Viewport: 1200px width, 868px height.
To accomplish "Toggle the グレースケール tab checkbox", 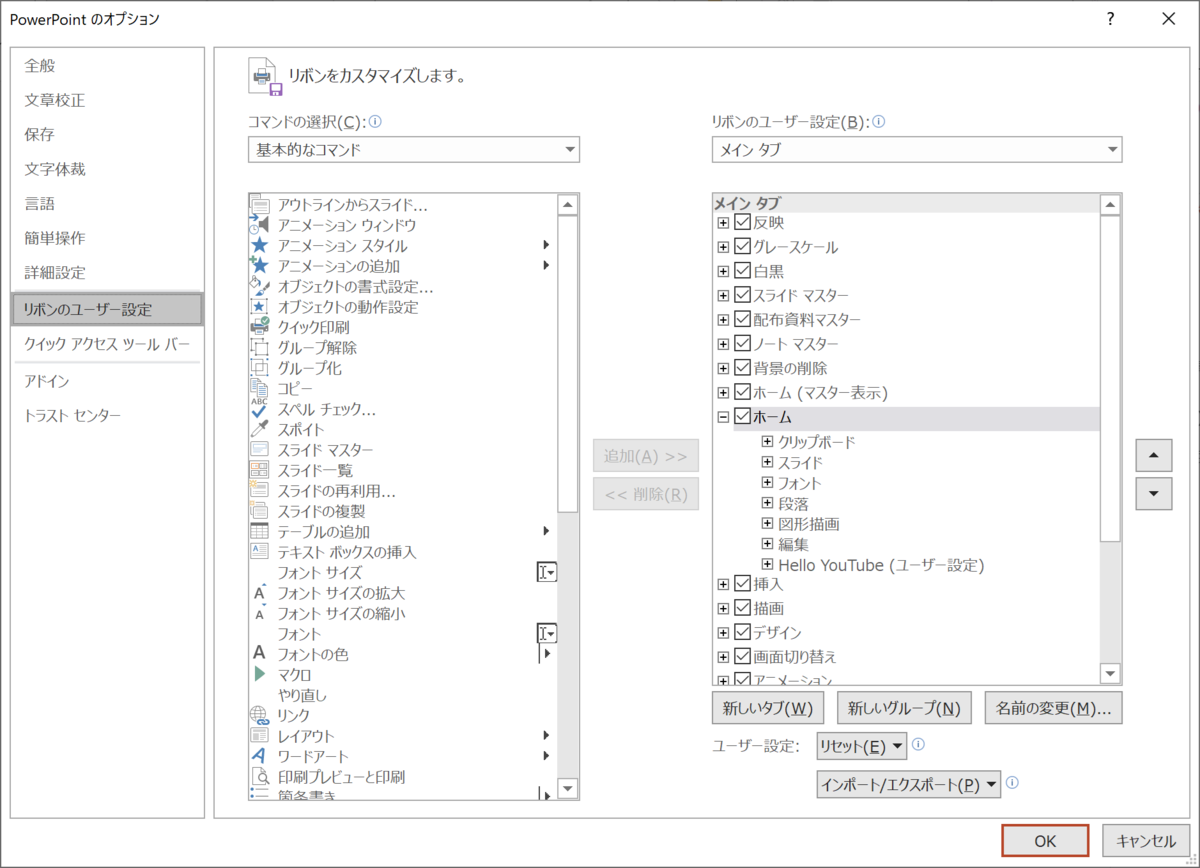I will click(x=741, y=246).
